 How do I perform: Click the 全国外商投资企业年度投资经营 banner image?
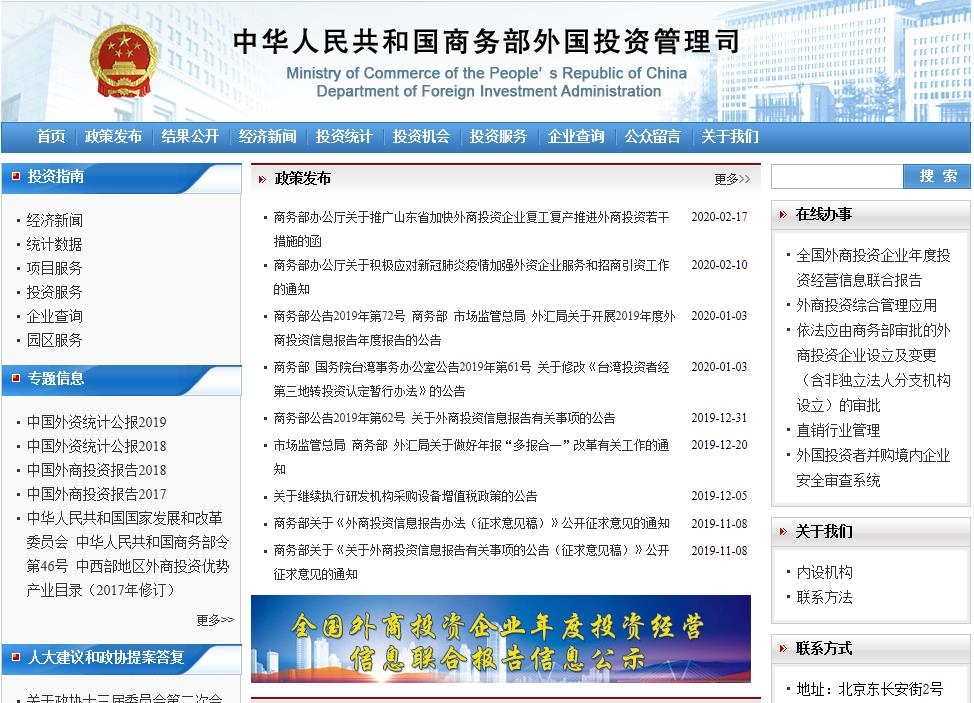pos(500,639)
